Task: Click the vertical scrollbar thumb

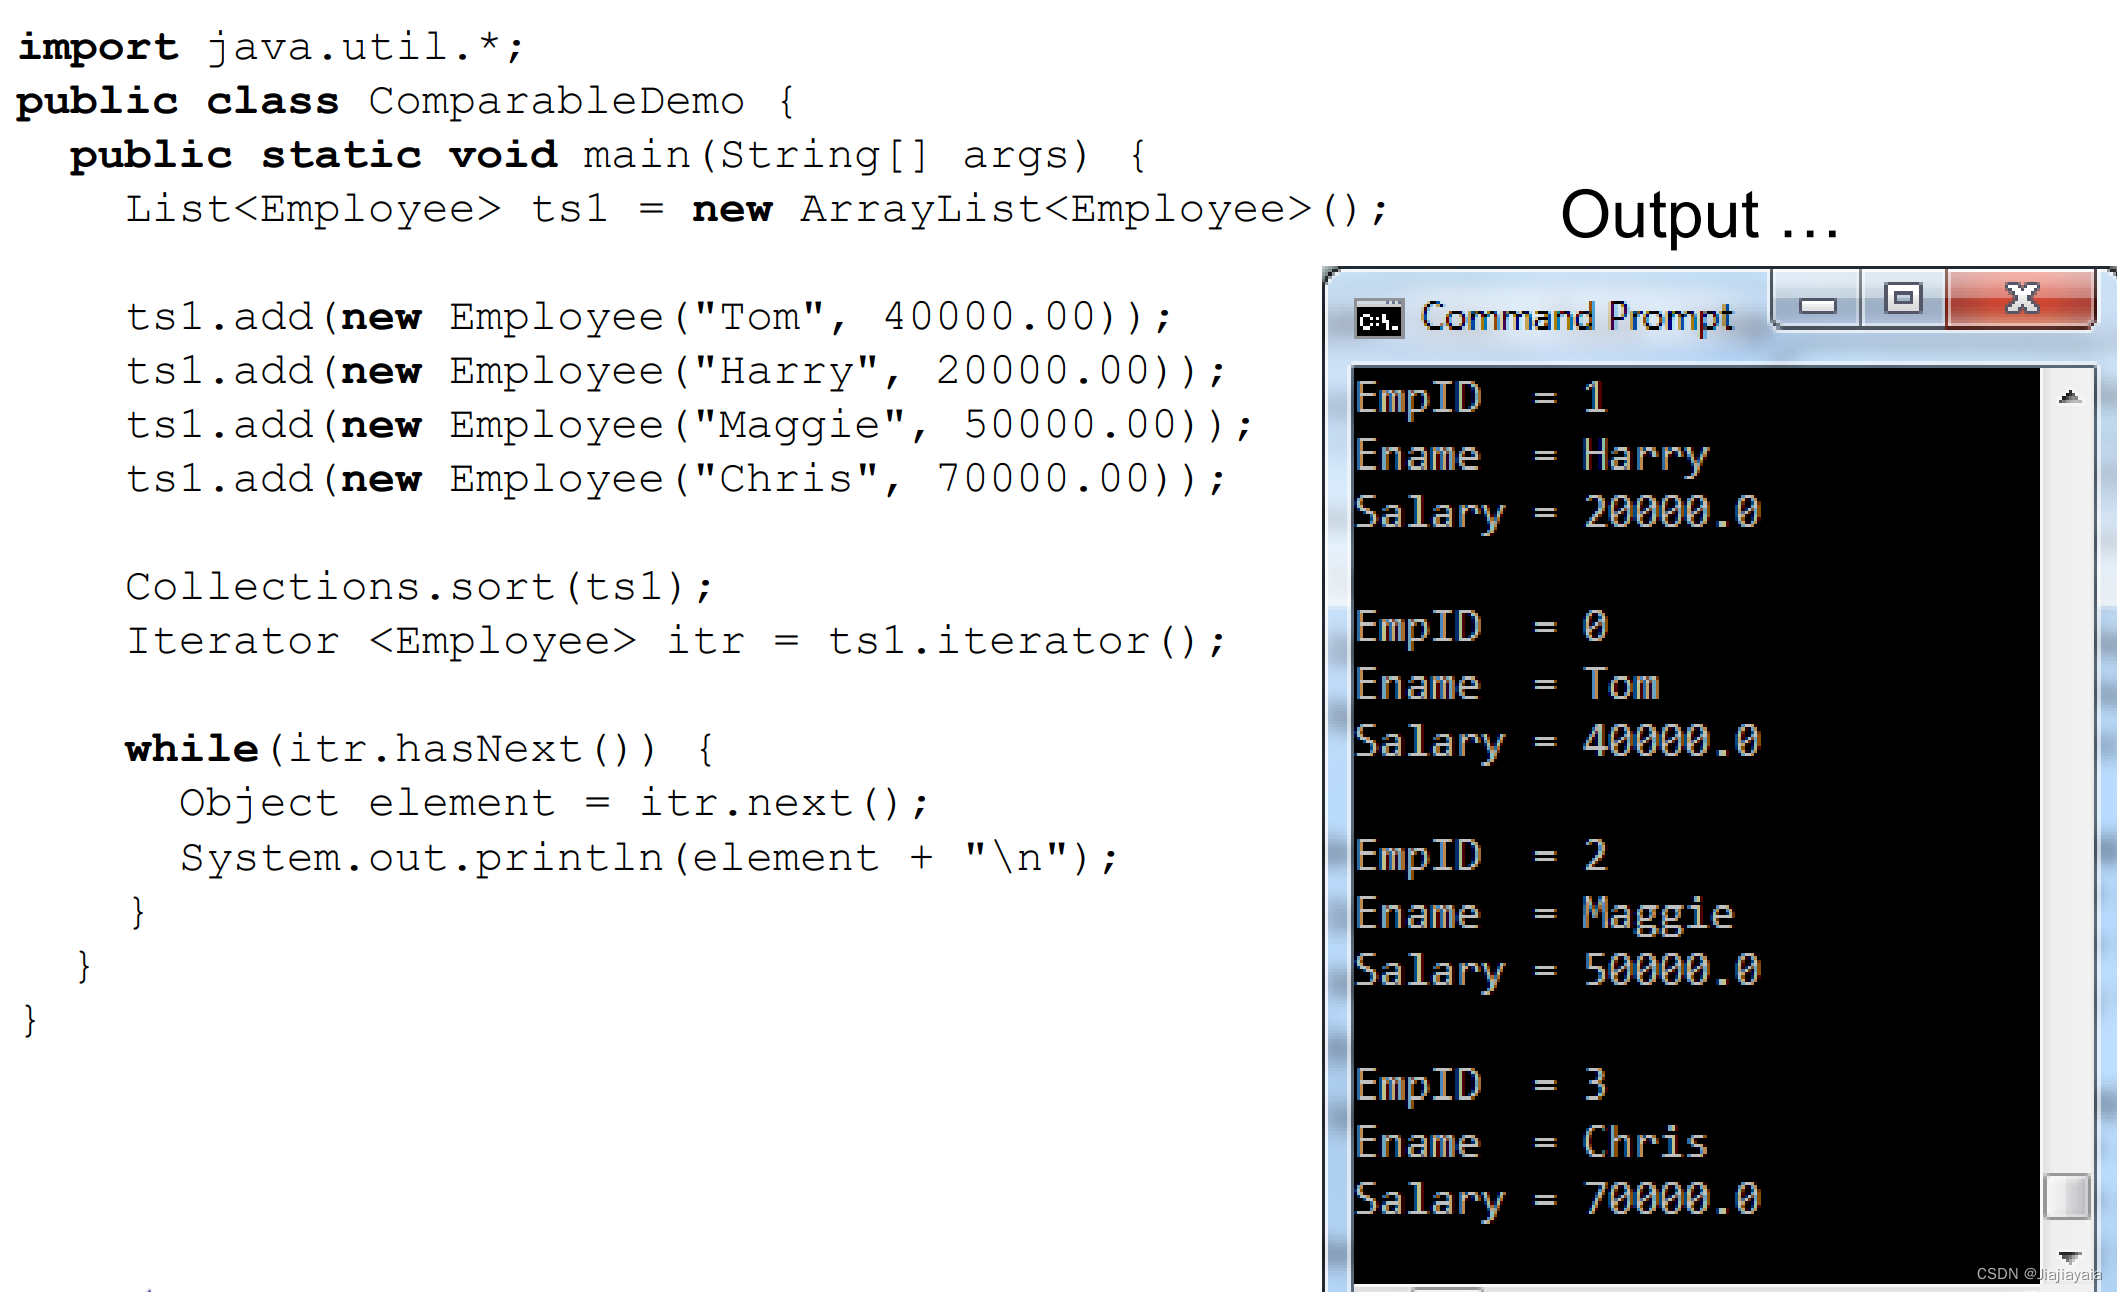Action: point(2067,1196)
